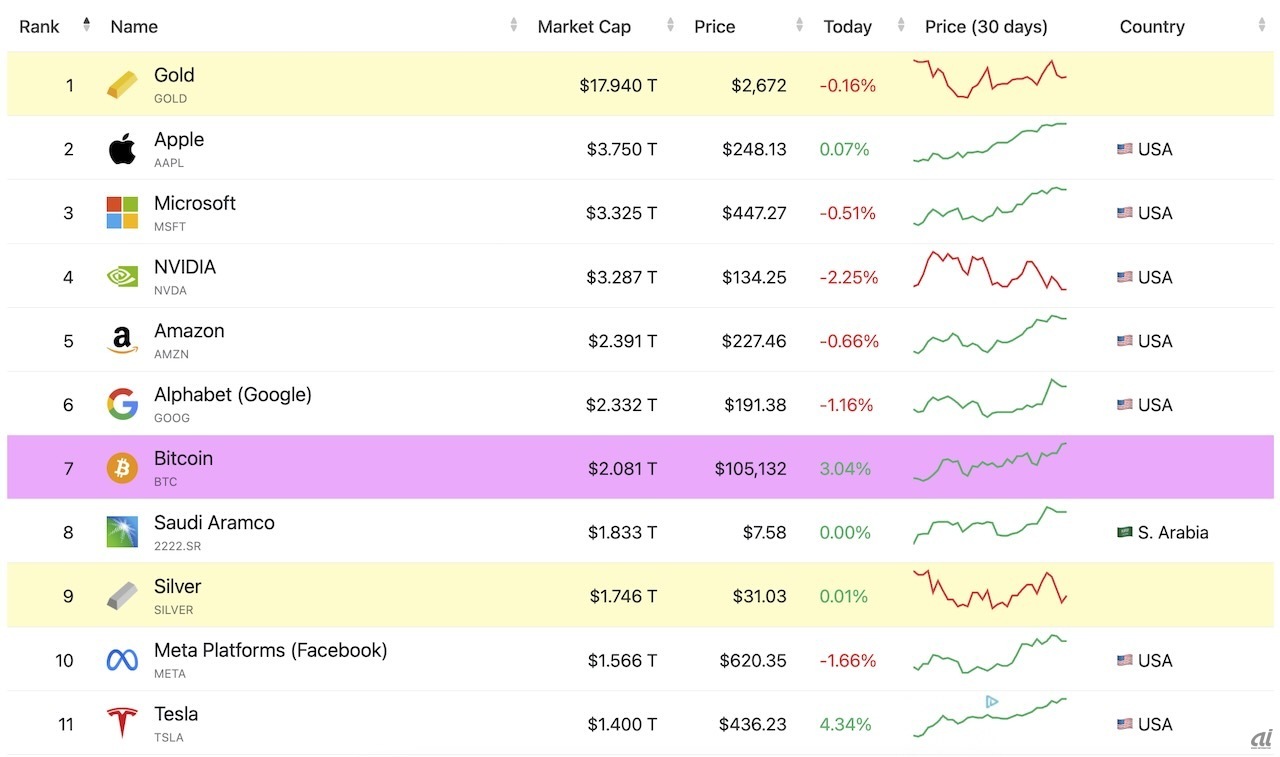Click the Tesla logo icon
This screenshot has width=1280, height=757.
[x=122, y=723]
